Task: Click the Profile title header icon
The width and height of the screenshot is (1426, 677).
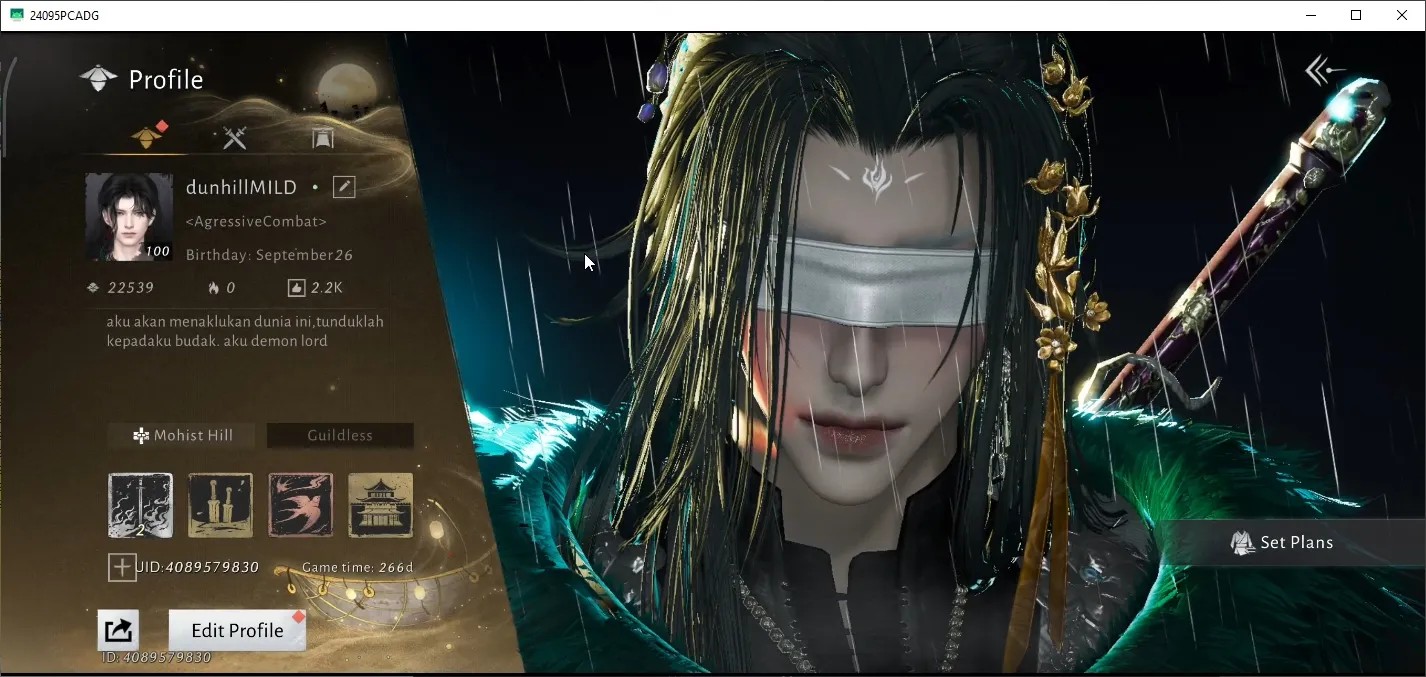Action: click(98, 79)
